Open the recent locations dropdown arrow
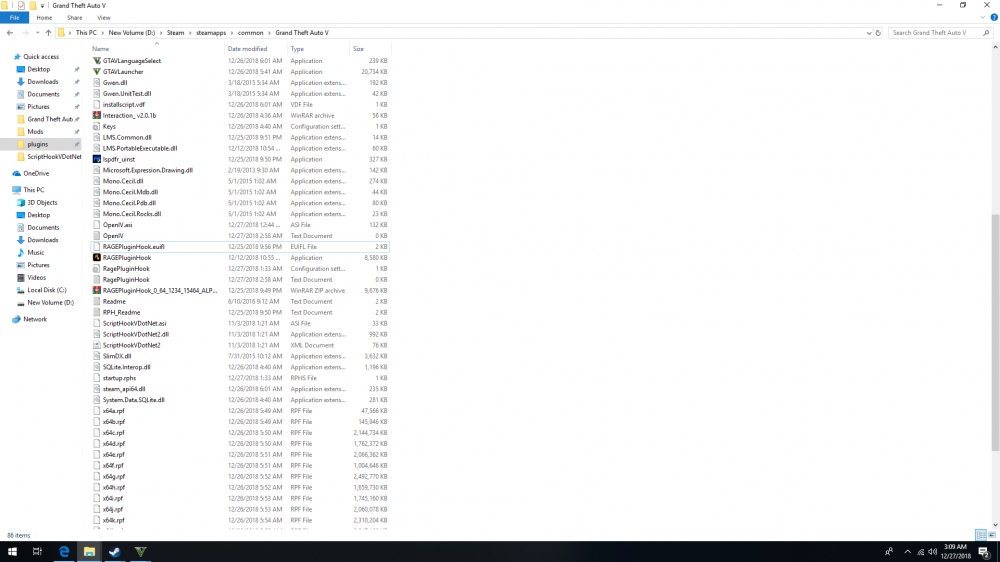The width and height of the screenshot is (1000, 562). pyautogui.click(x=37, y=33)
